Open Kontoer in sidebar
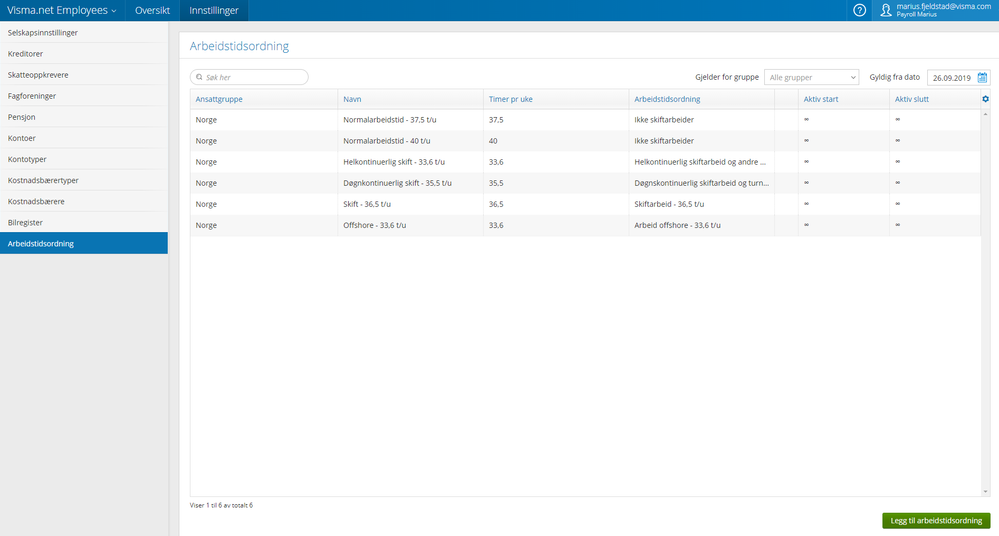Viewport: 999px width, 536px height. pos(83,138)
